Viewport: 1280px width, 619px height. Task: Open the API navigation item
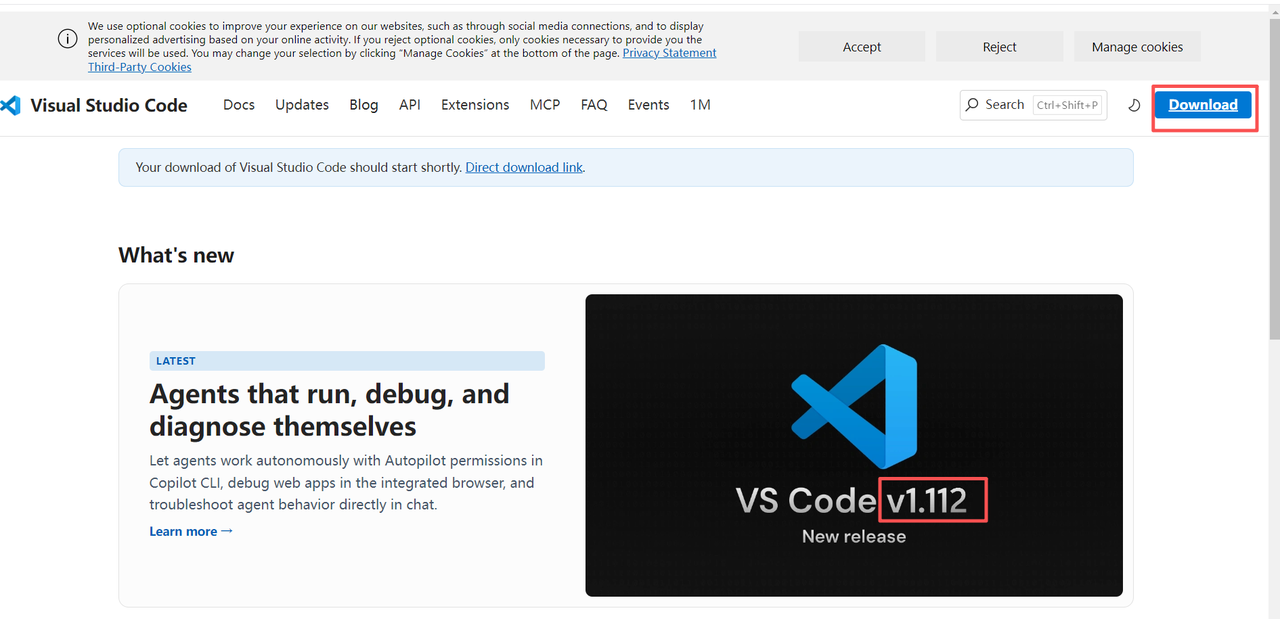(x=410, y=105)
